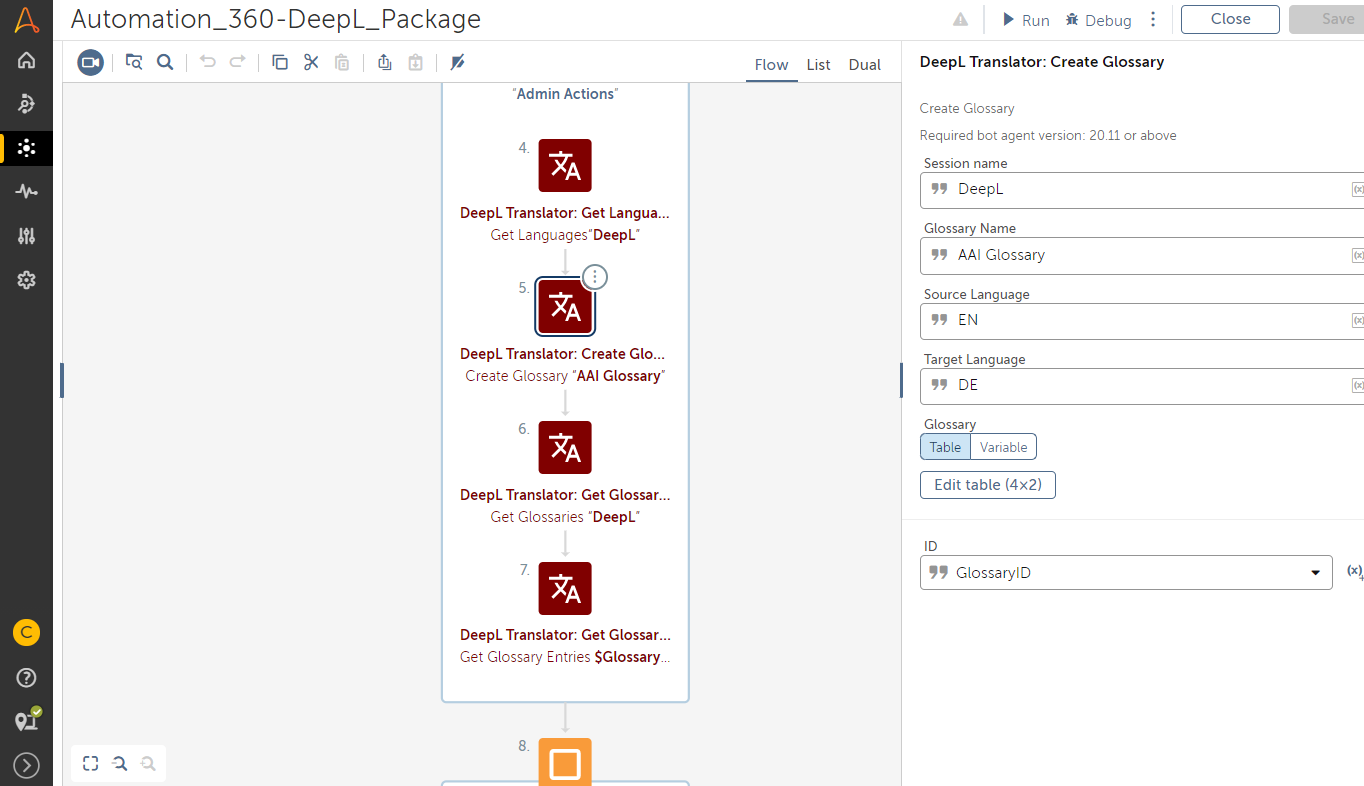Select step 6 Get Glossaries action icon
The height and width of the screenshot is (786, 1364).
[565, 447]
